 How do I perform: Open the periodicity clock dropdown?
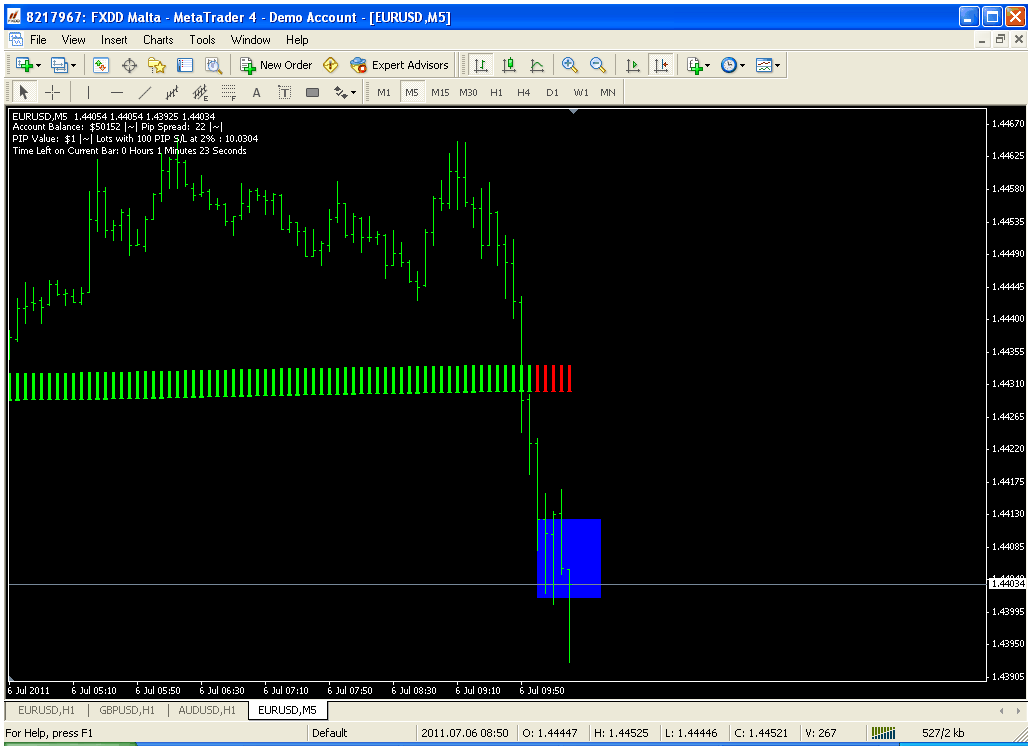(733, 65)
